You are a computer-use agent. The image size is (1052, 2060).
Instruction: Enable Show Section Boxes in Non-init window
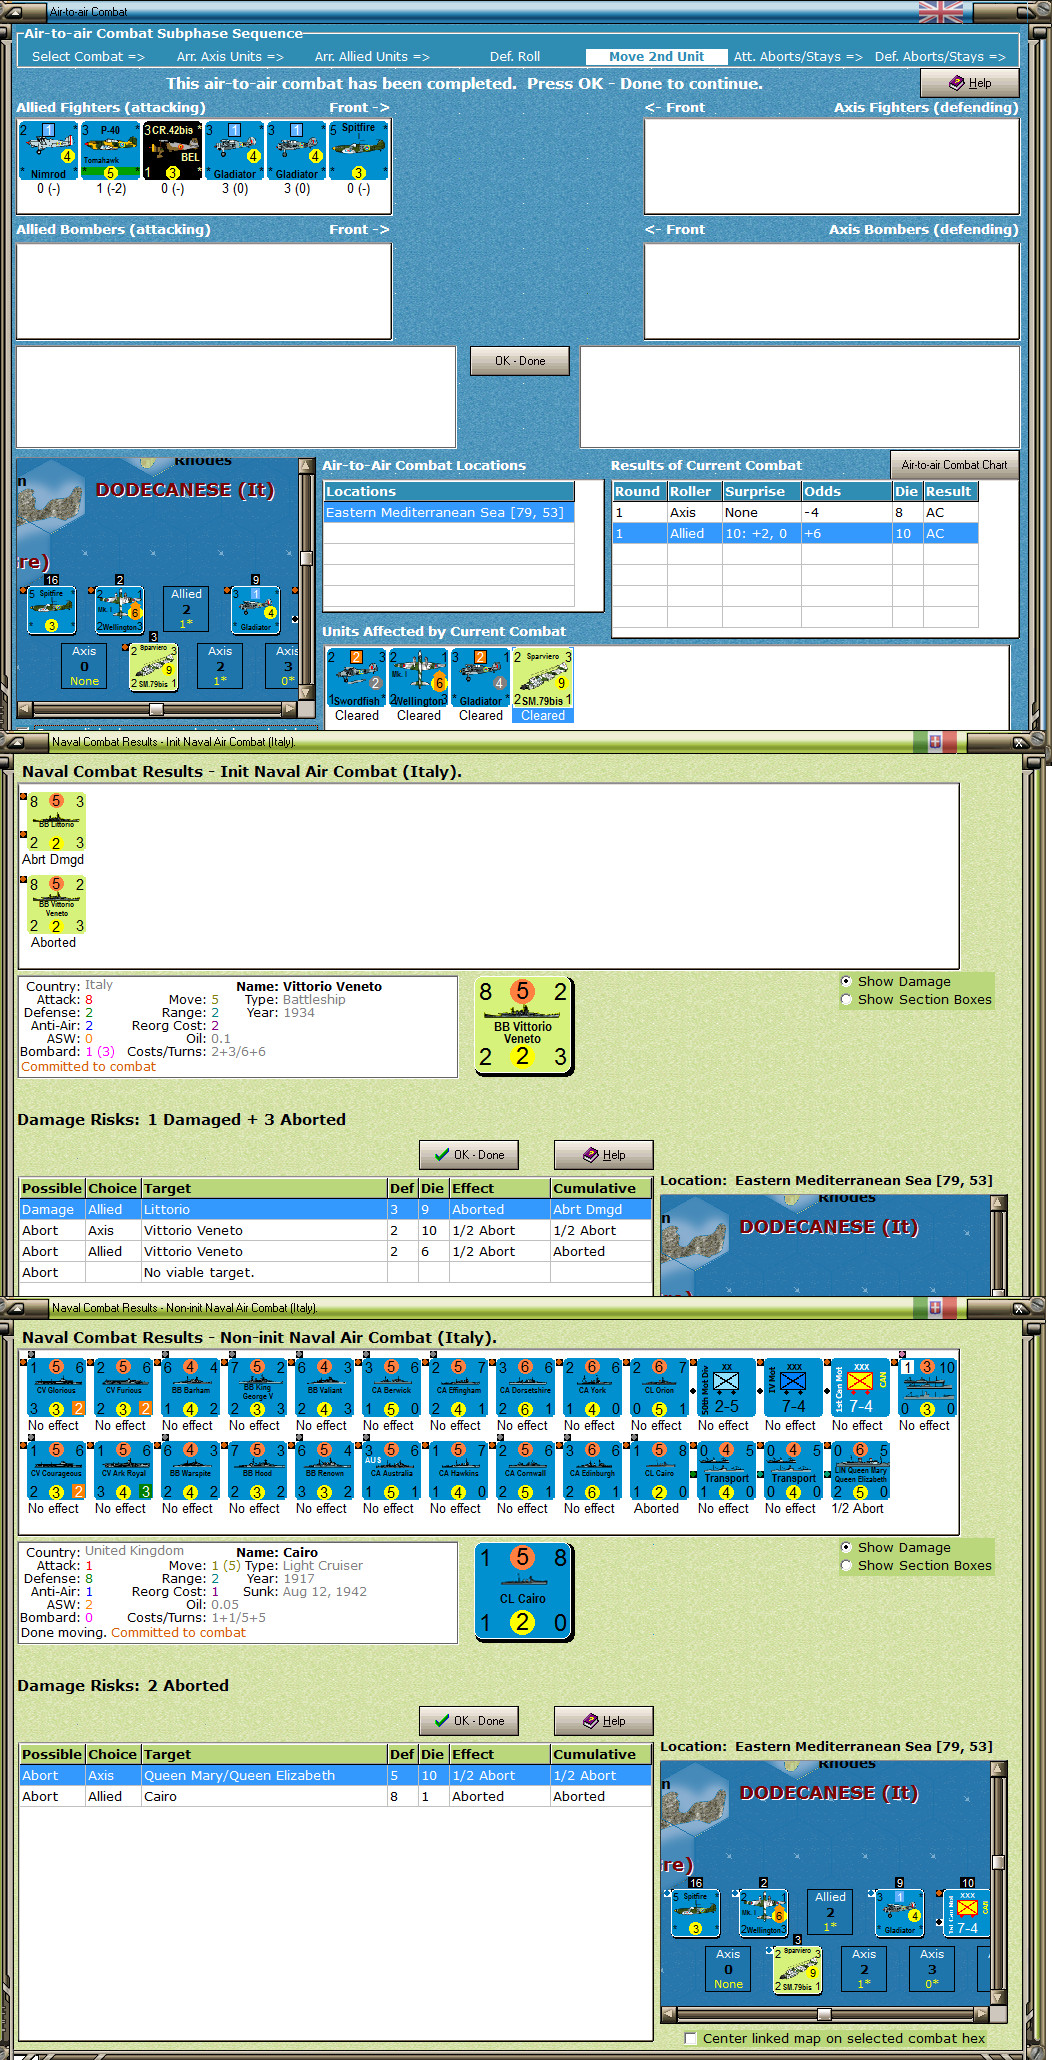point(846,1566)
